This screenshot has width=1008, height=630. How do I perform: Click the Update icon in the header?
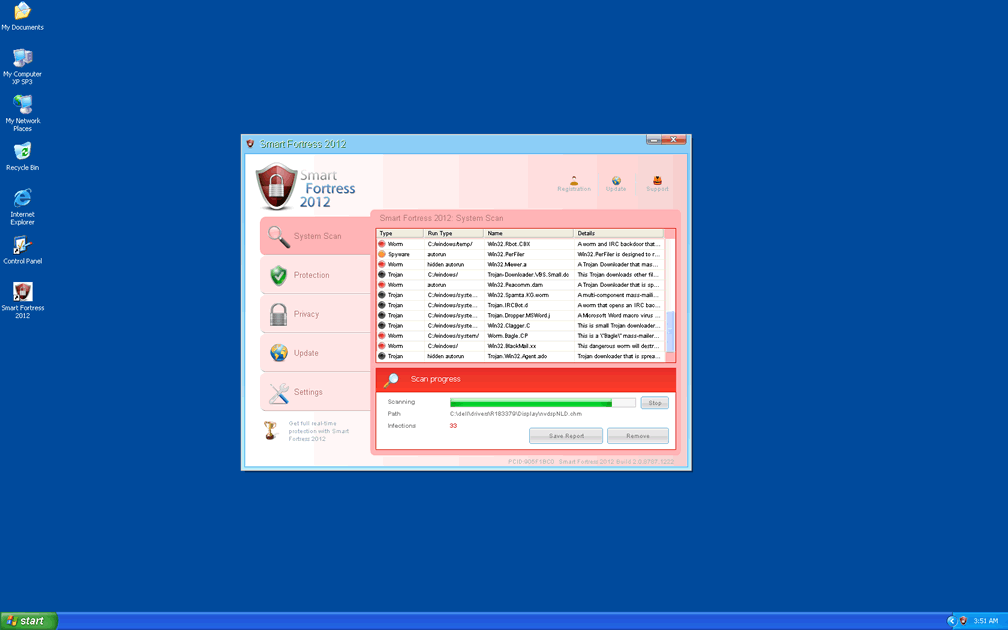tap(616, 183)
